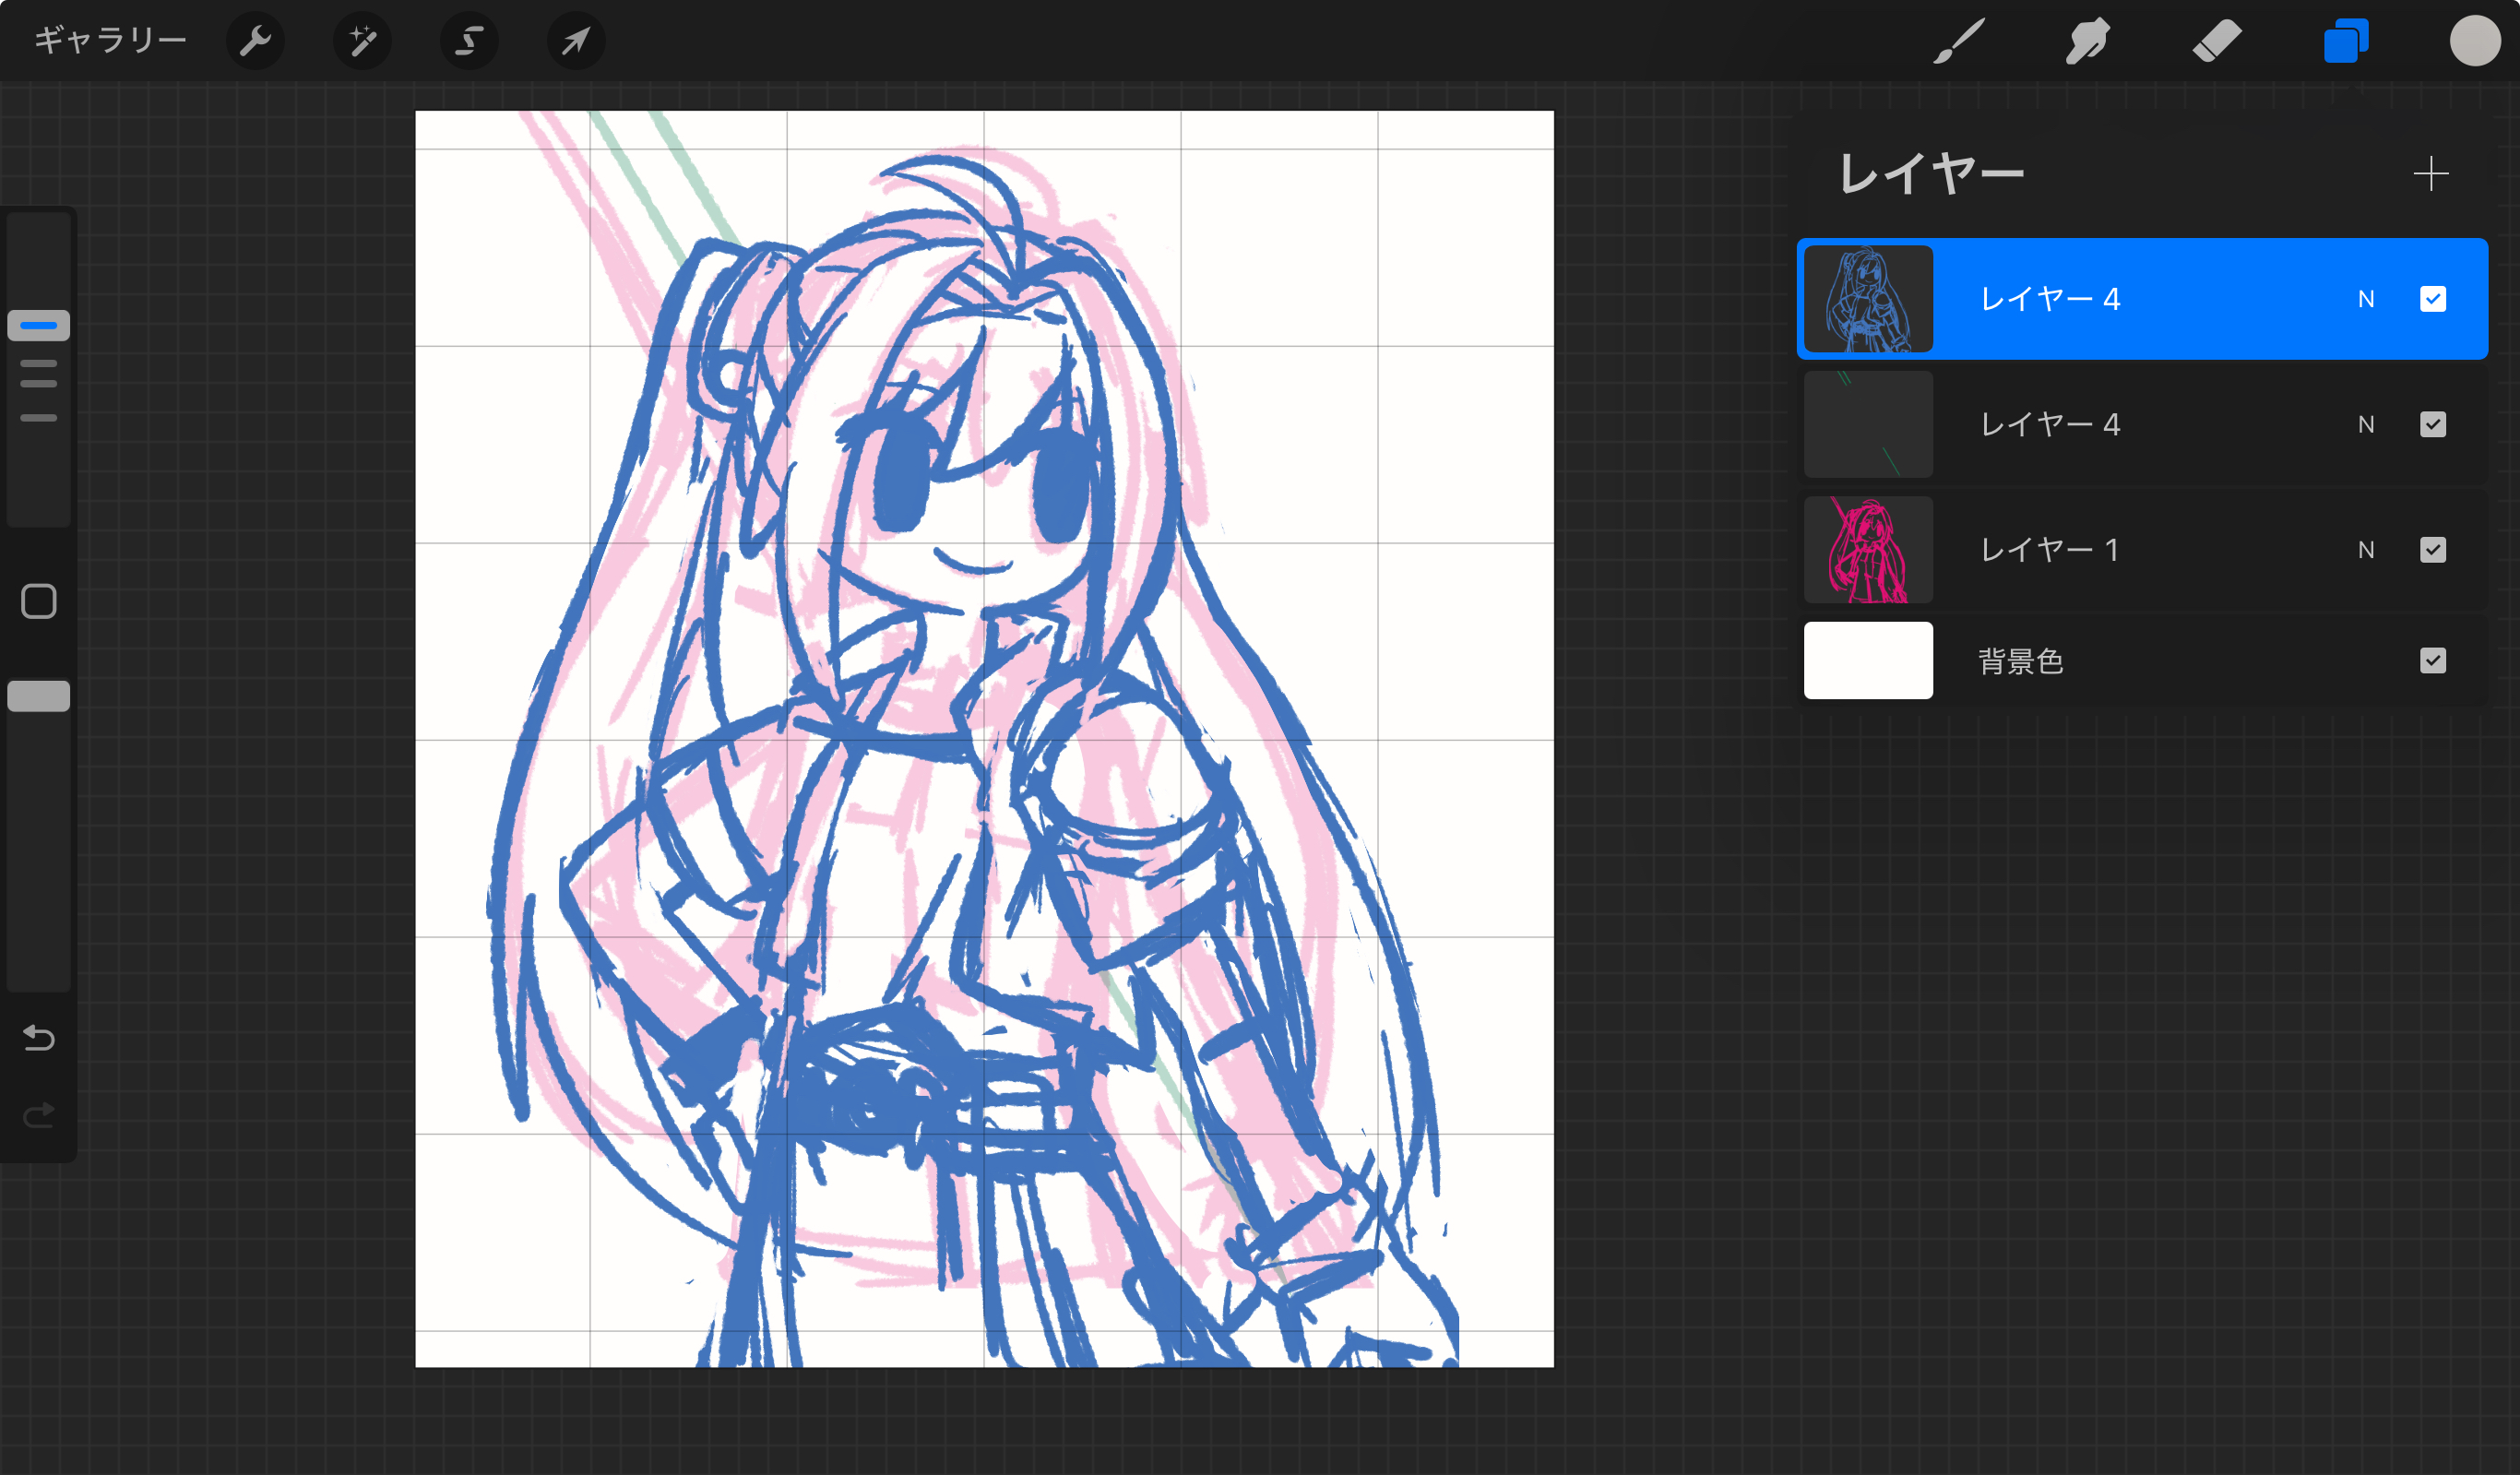
Task: Uncheck visibility of the unselected レイヤー 4
Action: click(x=2432, y=424)
